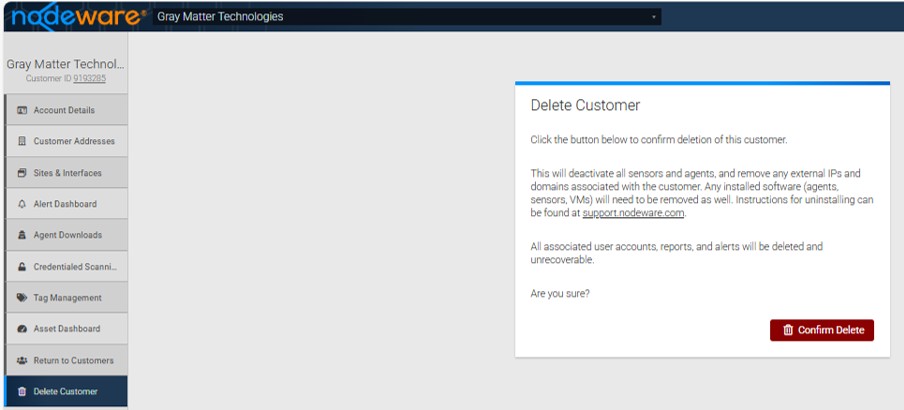This screenshot has height=410, width=904.
Task: Click the Confirm Delete button
Action: 822,330
